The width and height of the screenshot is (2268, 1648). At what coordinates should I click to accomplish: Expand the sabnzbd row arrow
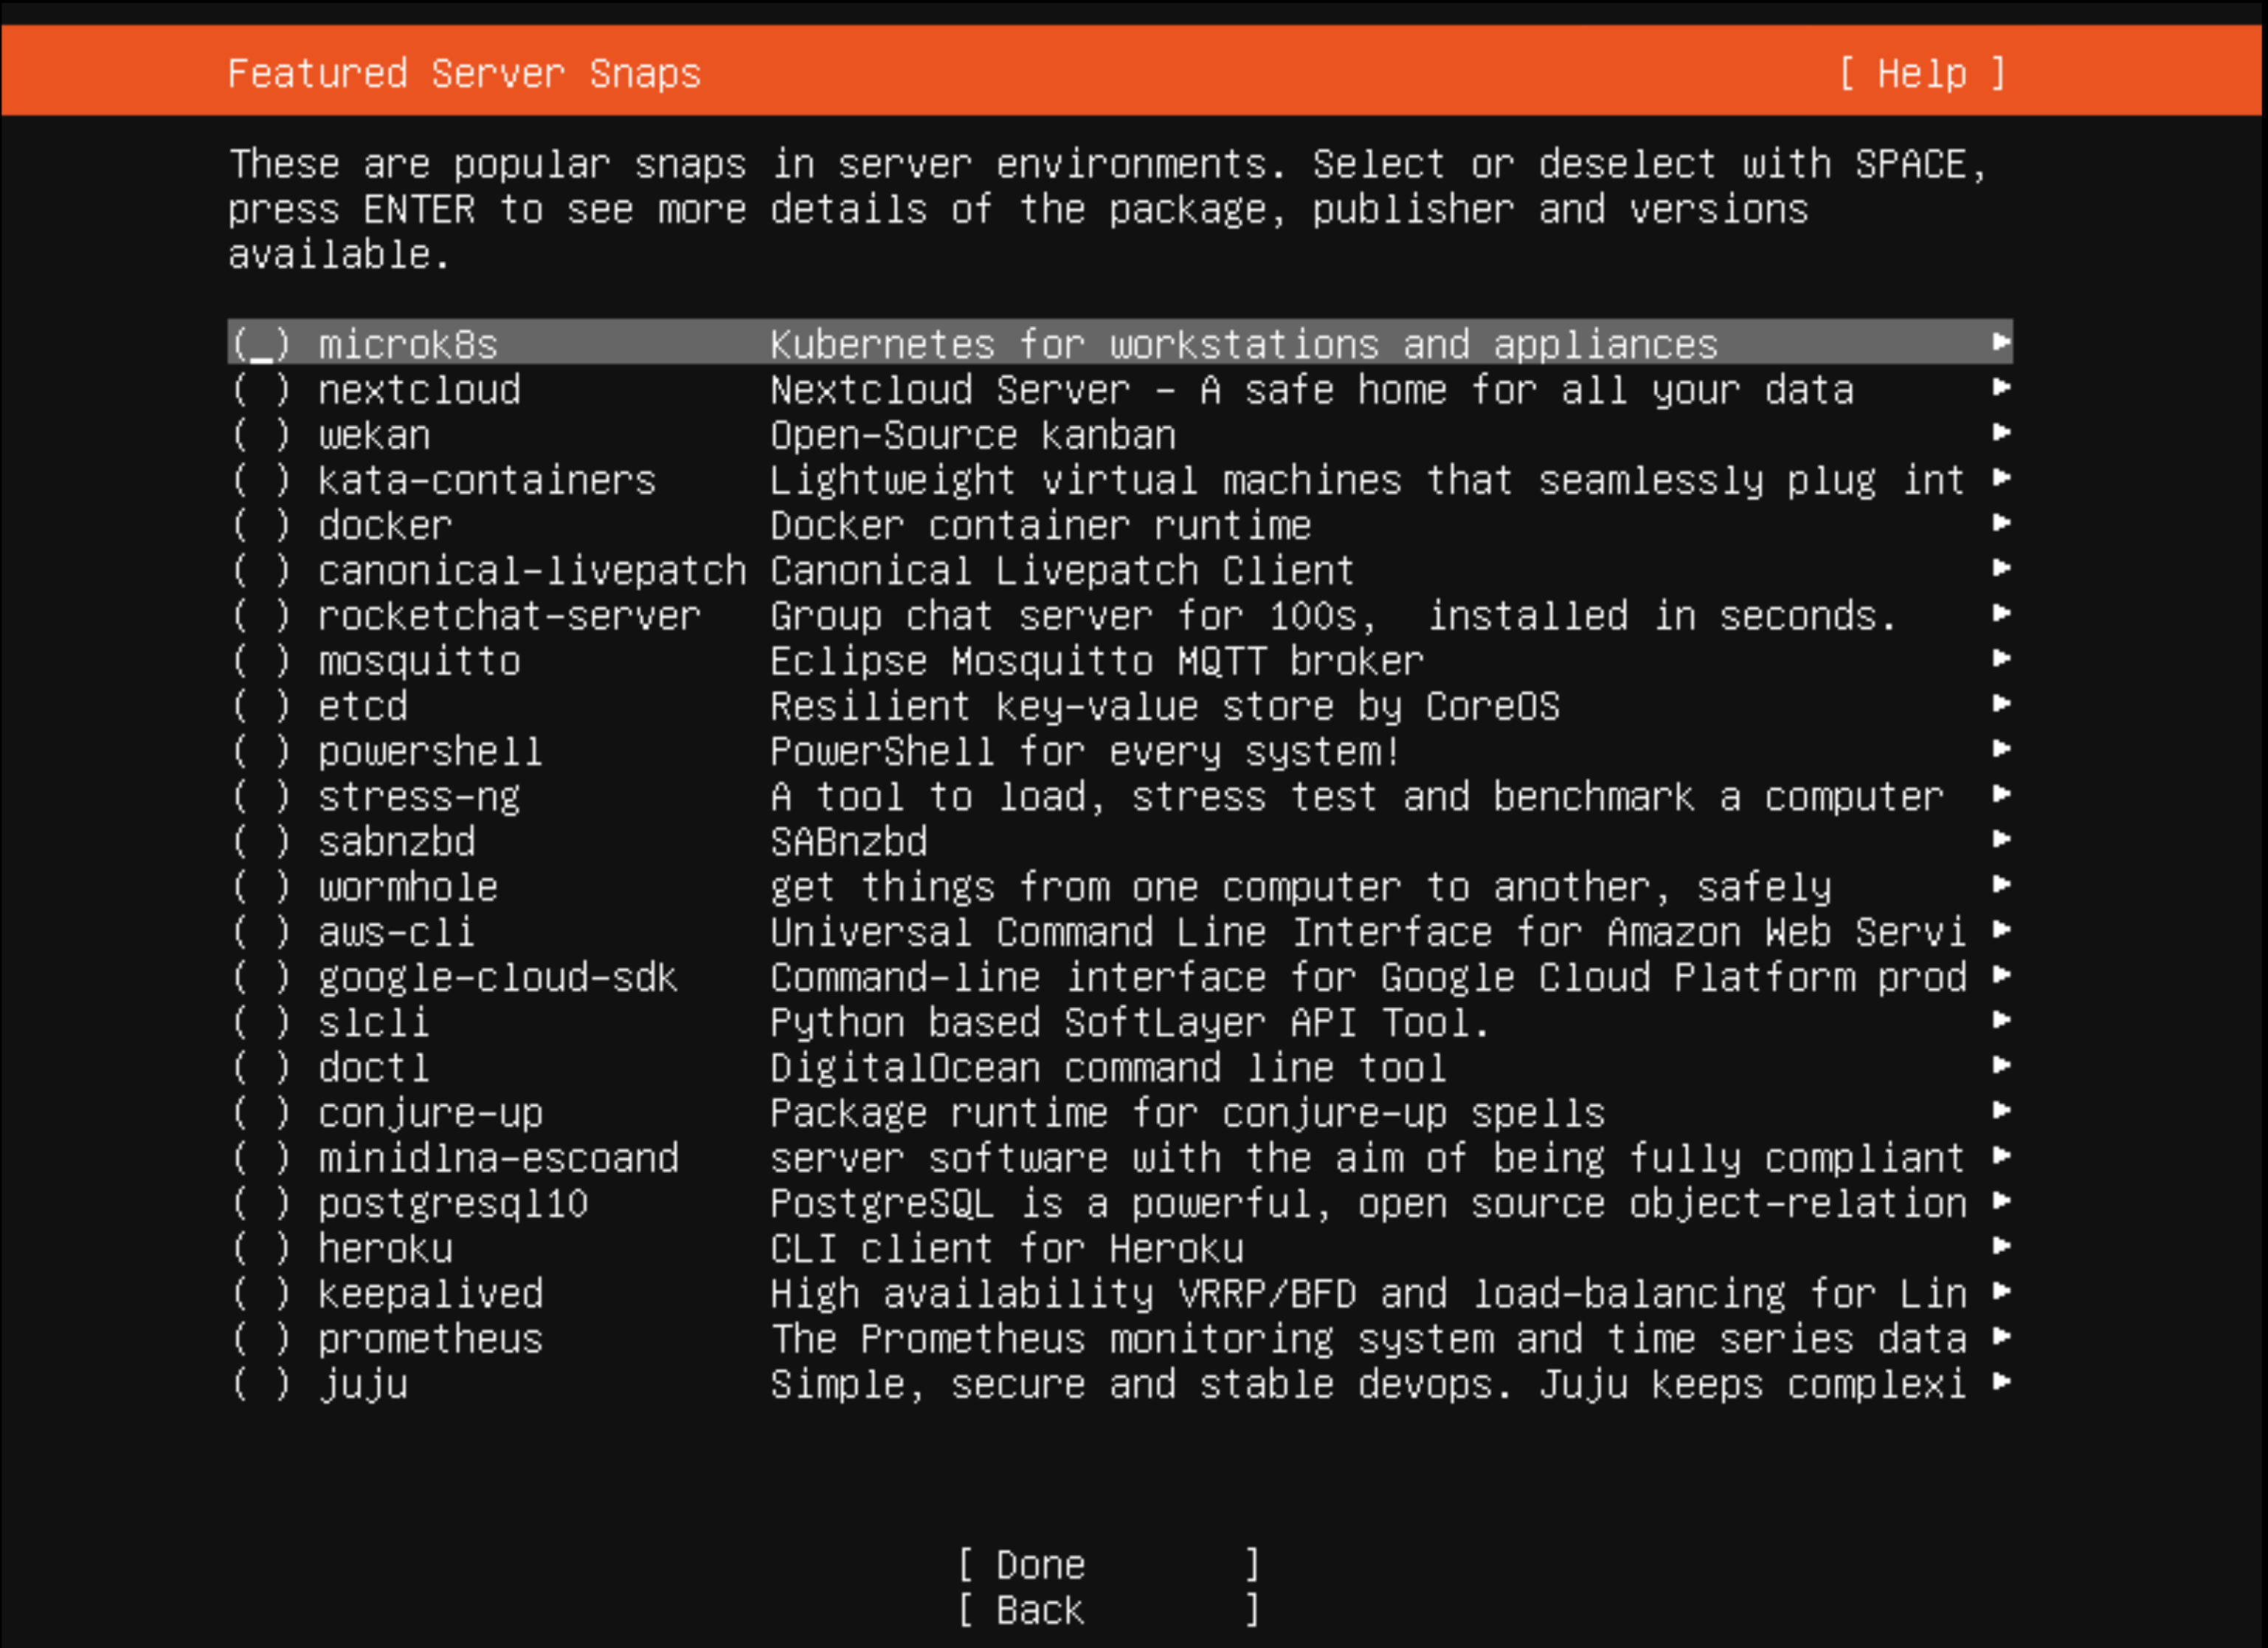pos(2001,839)
